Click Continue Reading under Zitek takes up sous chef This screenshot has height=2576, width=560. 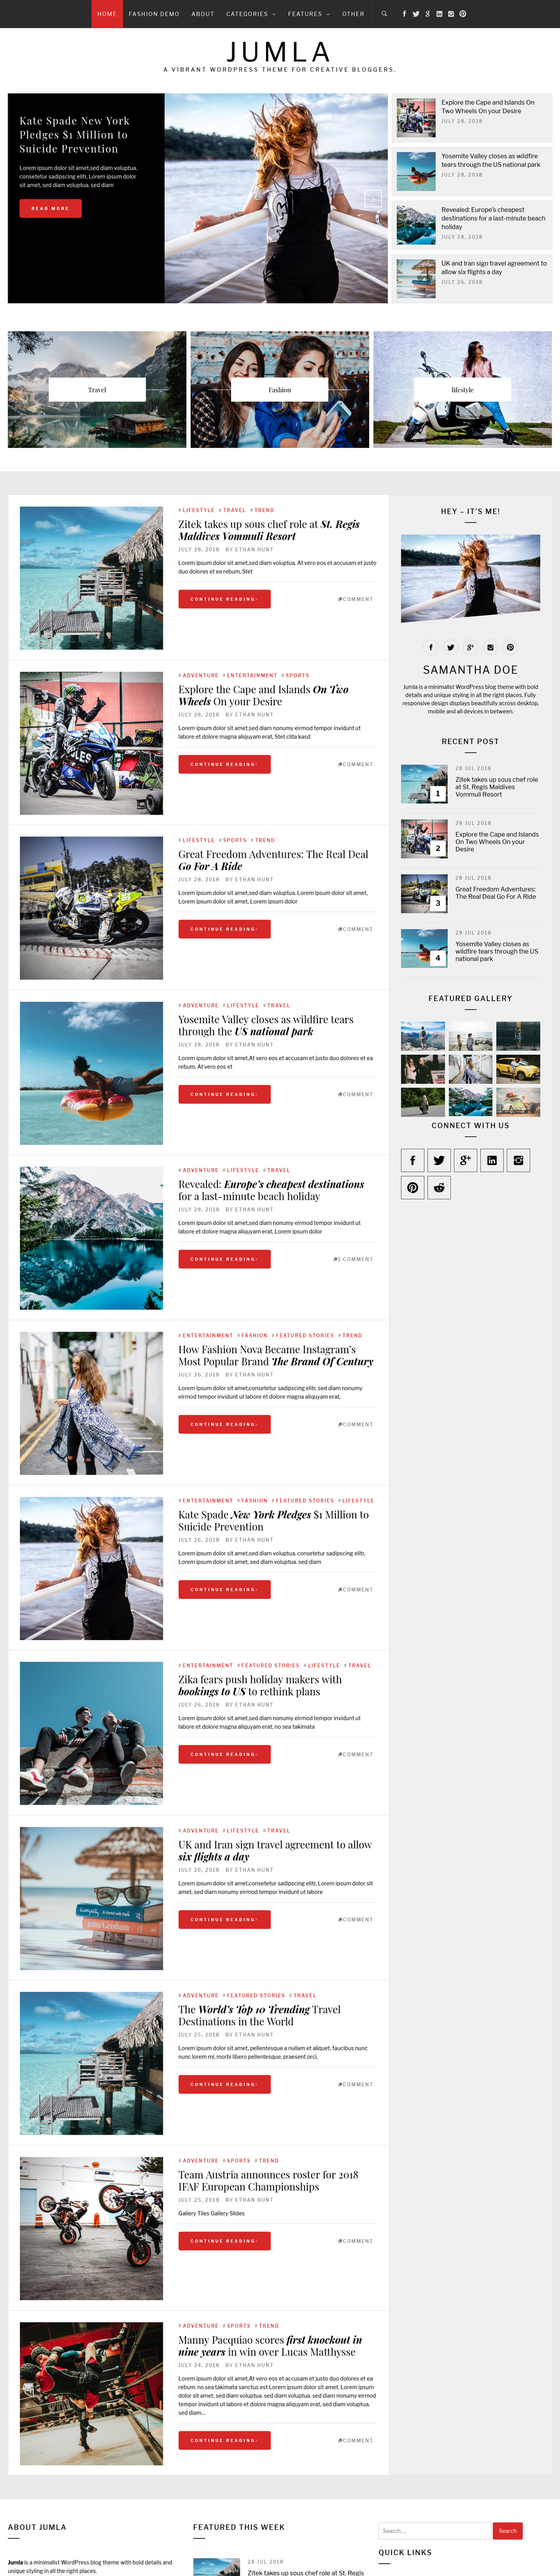tap(224, 599)
